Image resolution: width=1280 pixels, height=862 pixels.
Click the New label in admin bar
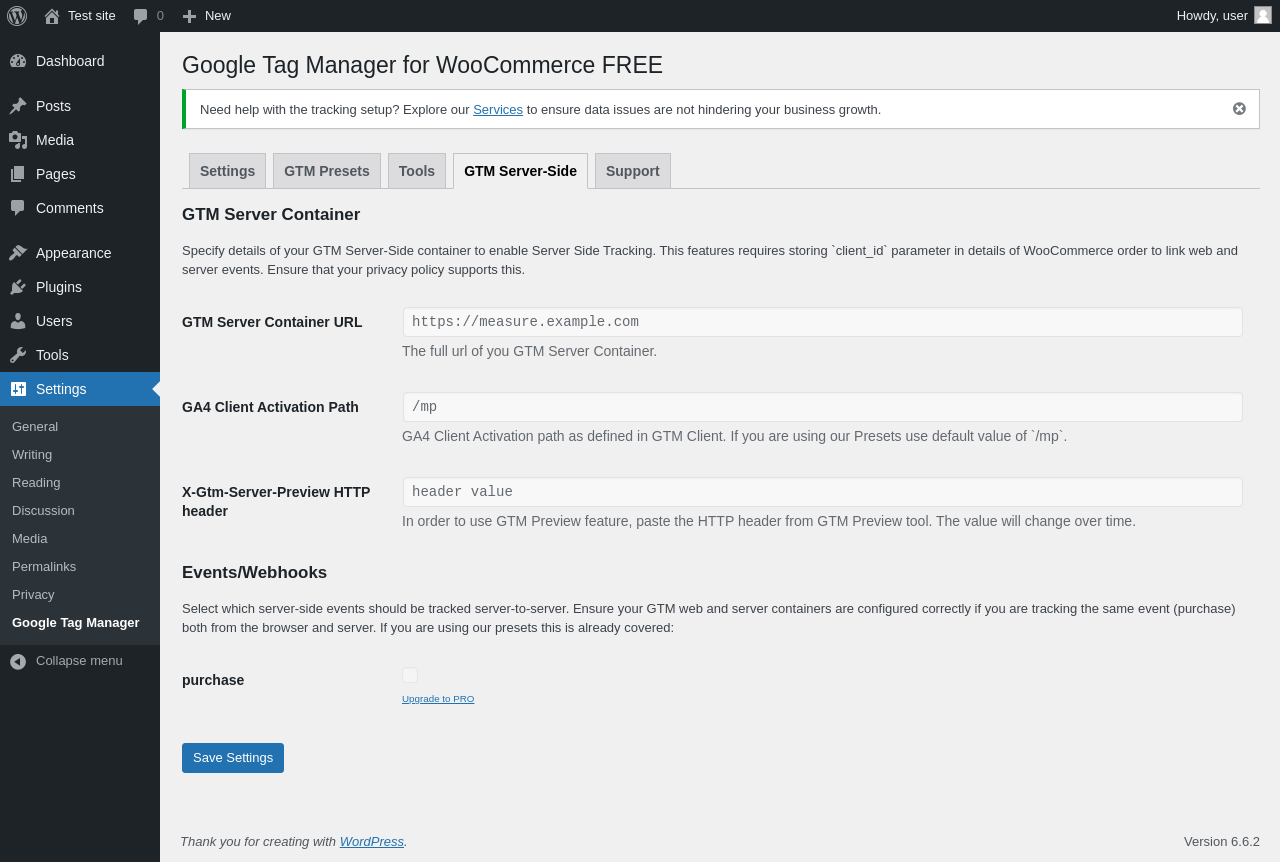point(218,16)
